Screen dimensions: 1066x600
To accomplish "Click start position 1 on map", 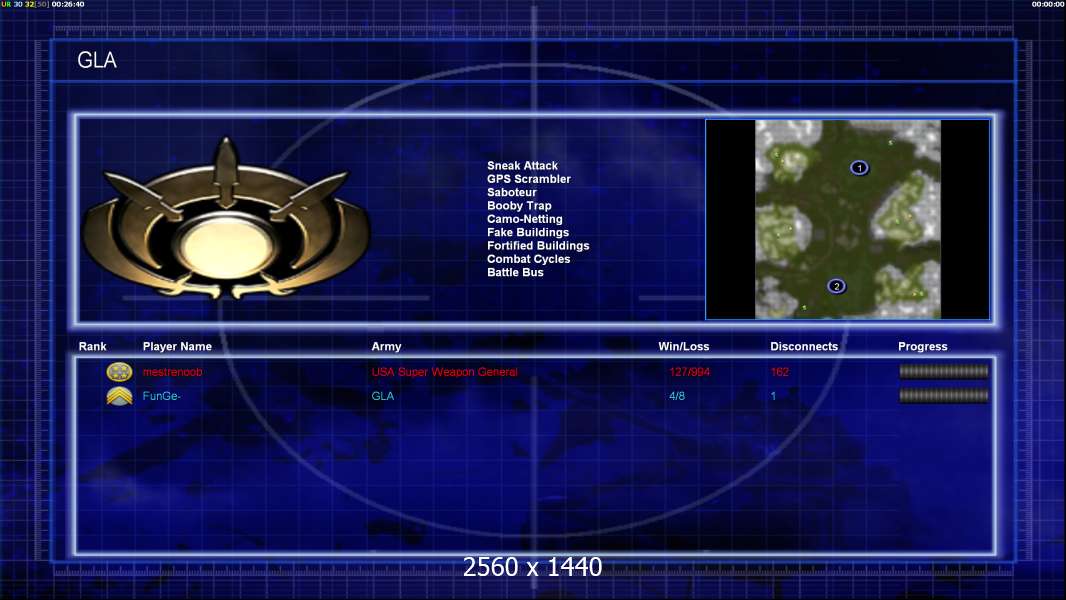I will [x=859, y=168].
